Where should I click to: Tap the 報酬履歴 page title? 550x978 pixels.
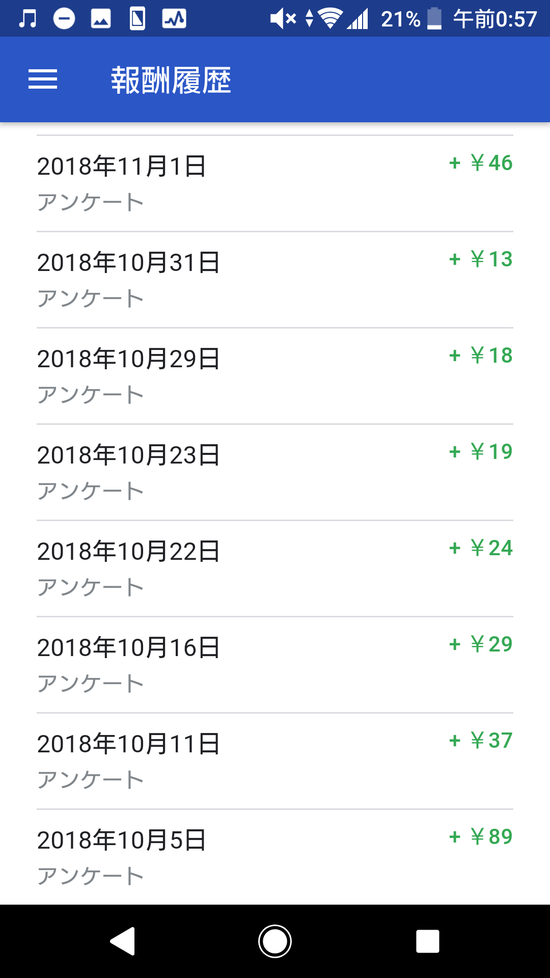pos(171,80)
